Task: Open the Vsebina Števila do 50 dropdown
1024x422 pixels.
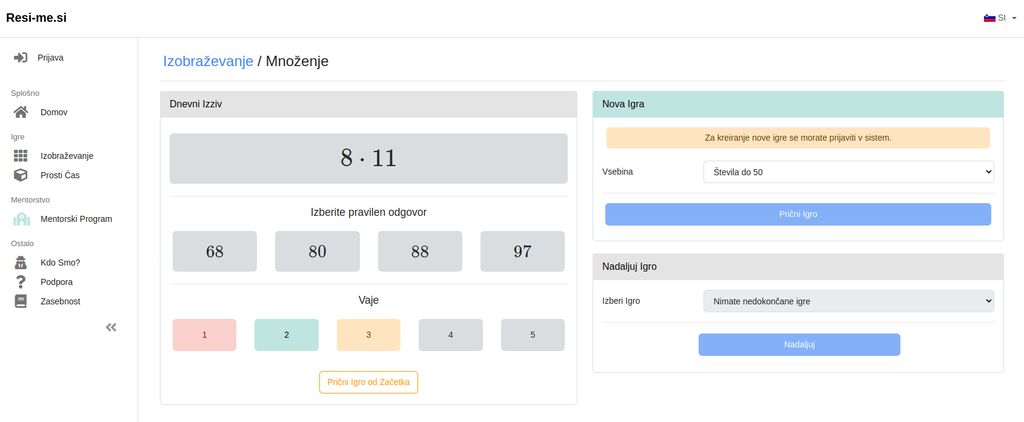Action: click(848, 172)
